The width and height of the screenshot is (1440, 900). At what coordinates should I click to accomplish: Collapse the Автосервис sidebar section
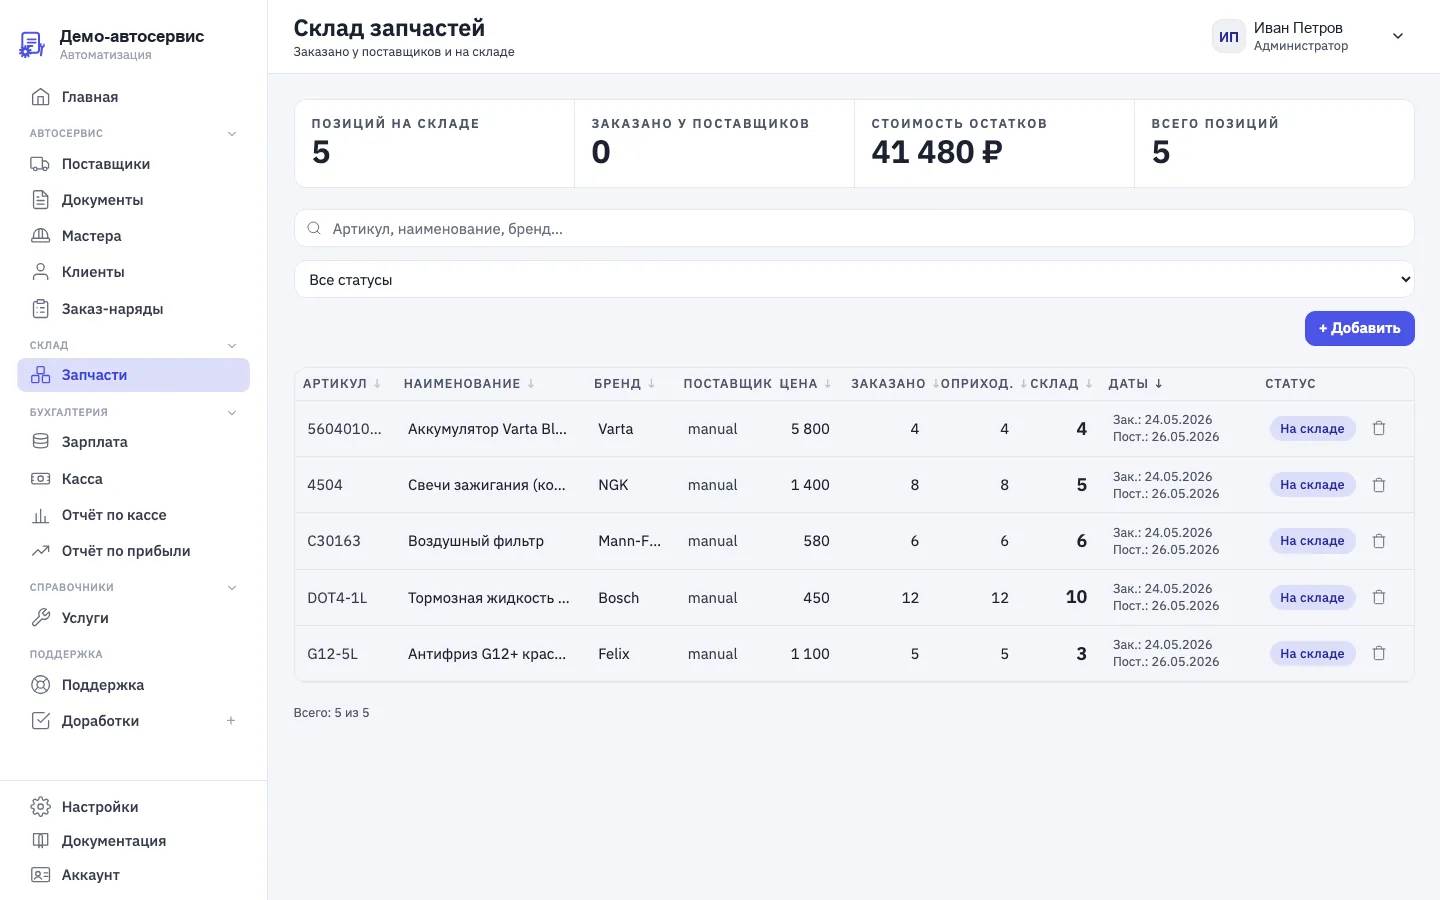pos(232,134)
